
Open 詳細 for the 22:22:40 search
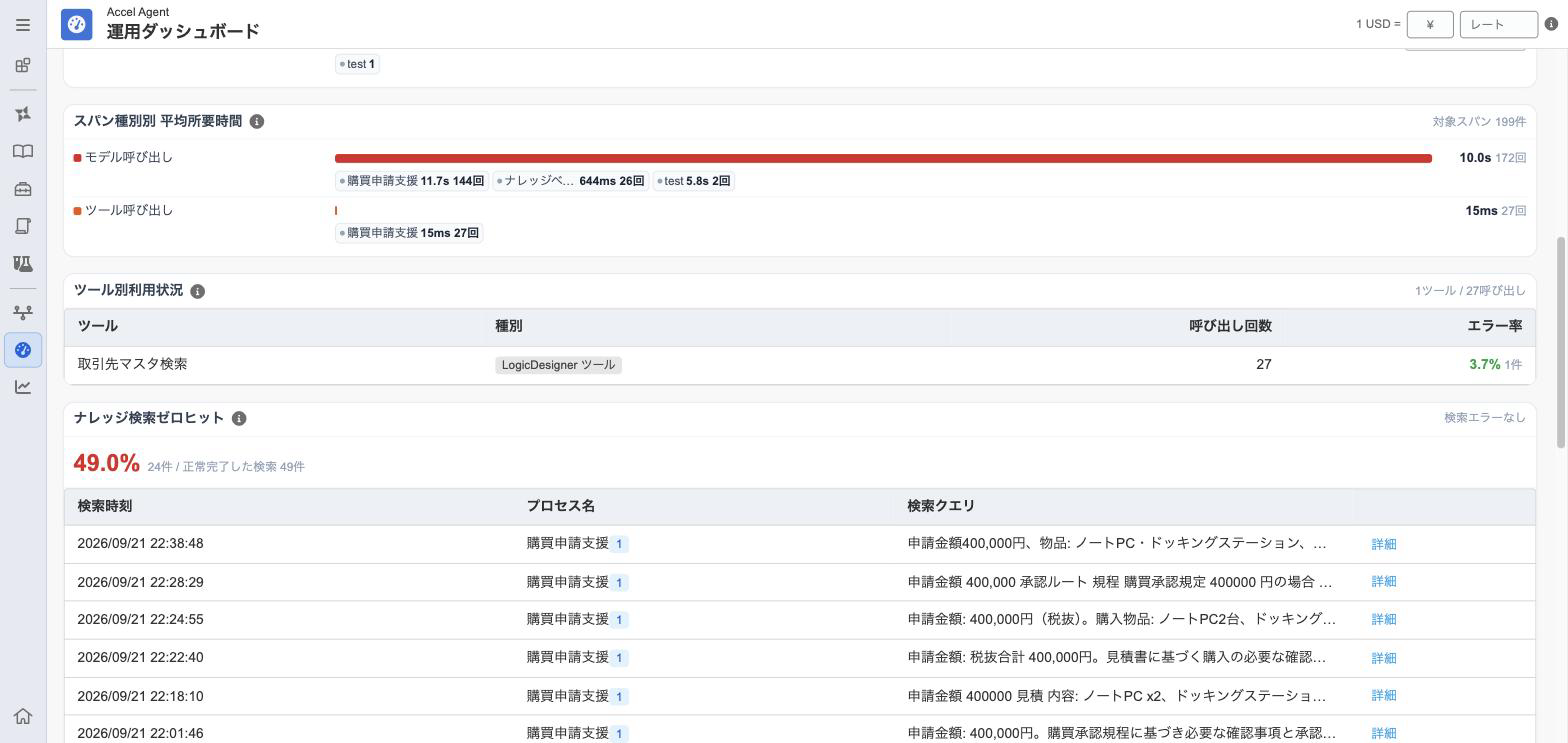pos(1383,658)
